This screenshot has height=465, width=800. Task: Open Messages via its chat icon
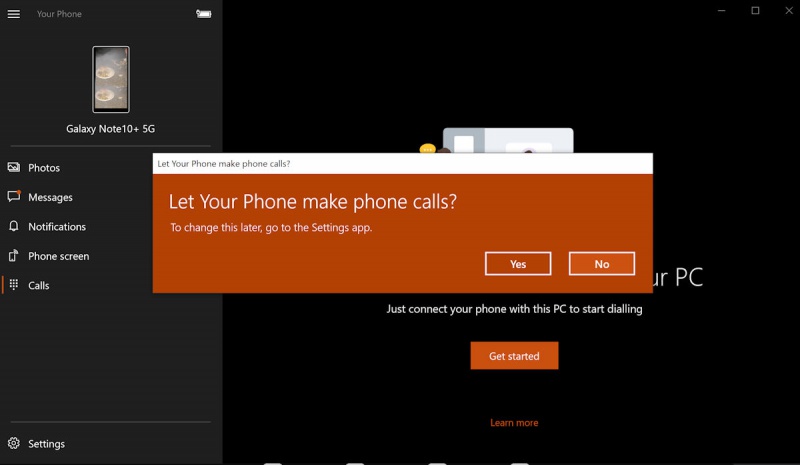(14, 197)
